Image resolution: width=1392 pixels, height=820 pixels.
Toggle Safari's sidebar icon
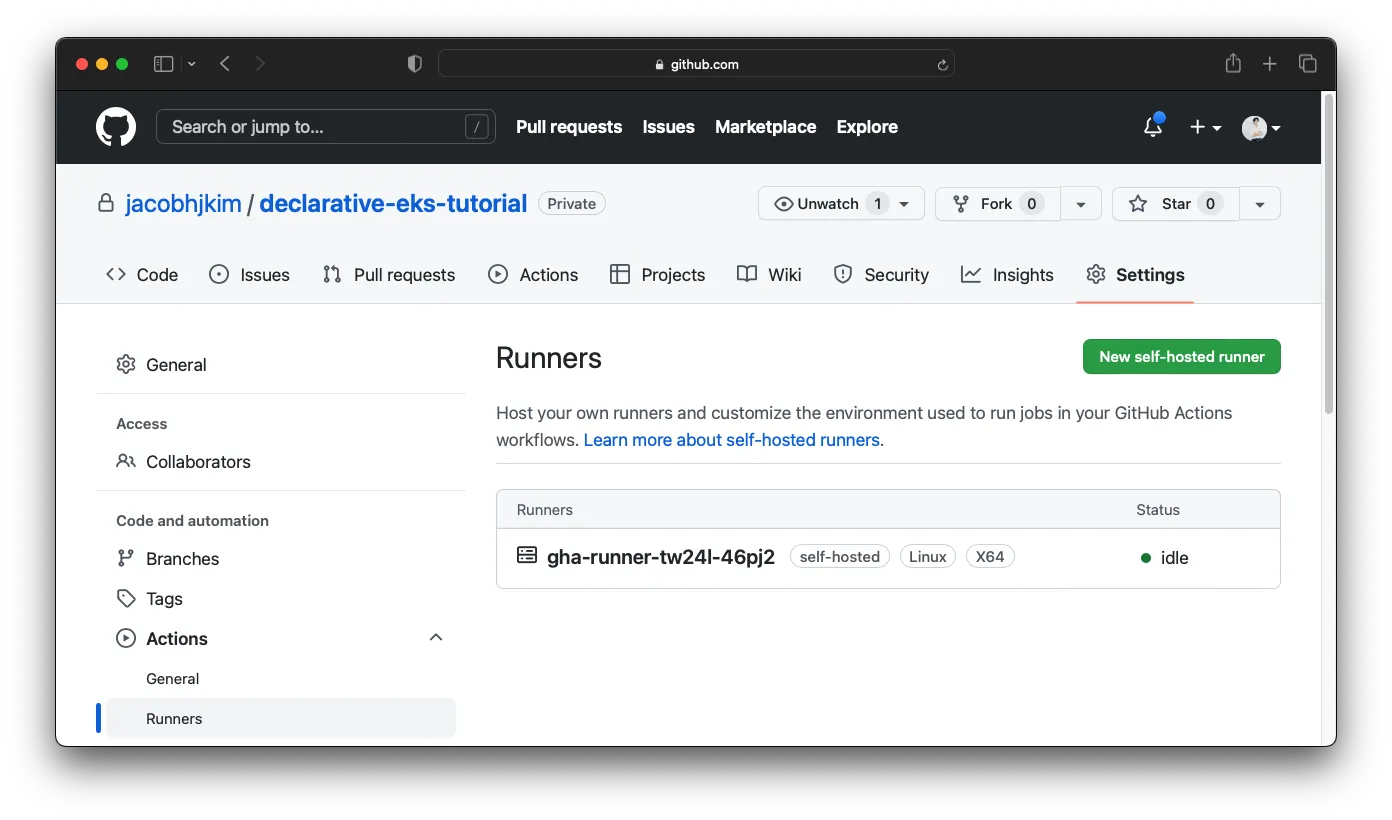click(x=162, y=63)
